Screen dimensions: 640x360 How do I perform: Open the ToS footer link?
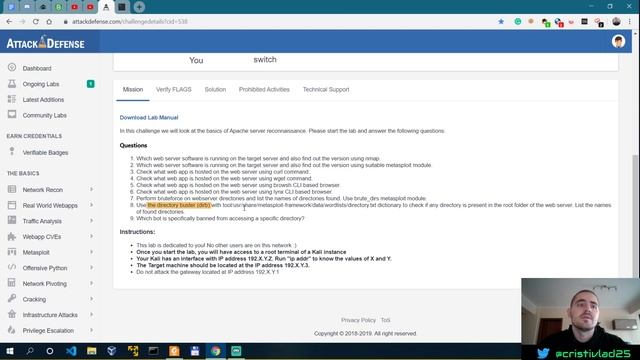click(385, 320)
